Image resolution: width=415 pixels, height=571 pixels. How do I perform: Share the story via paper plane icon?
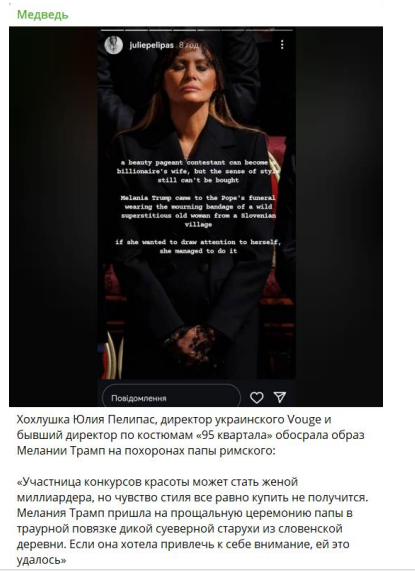point(280,397)
